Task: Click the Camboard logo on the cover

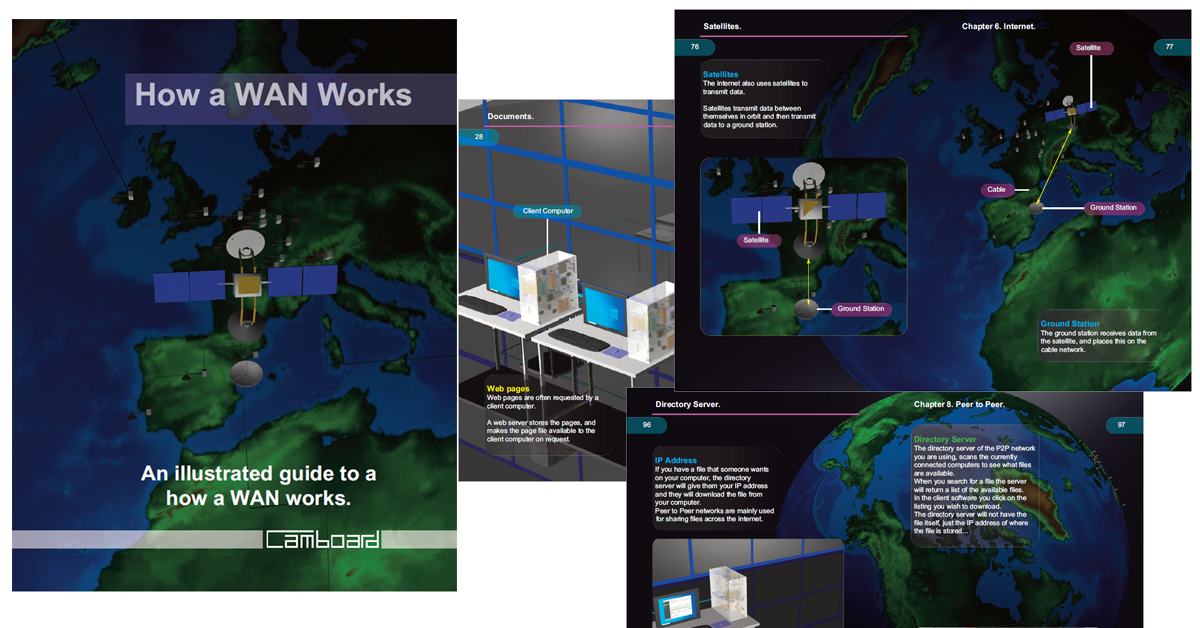Action: pos(322,540)
